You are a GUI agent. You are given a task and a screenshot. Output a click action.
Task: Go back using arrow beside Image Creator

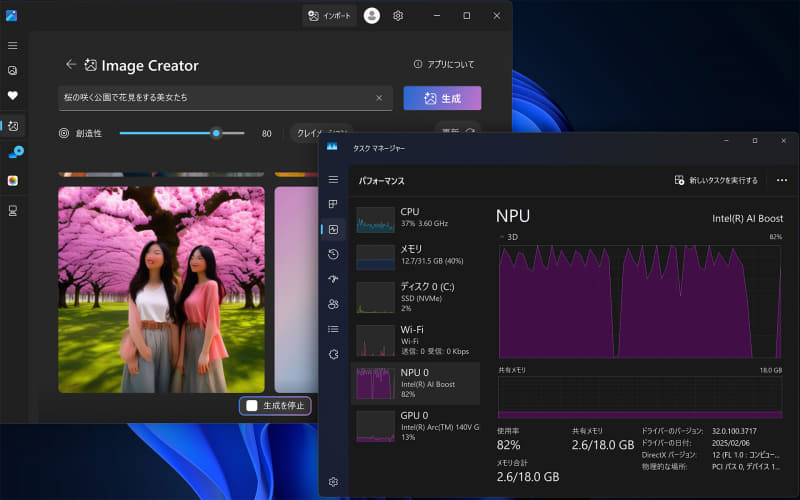(x=71, y=64)
